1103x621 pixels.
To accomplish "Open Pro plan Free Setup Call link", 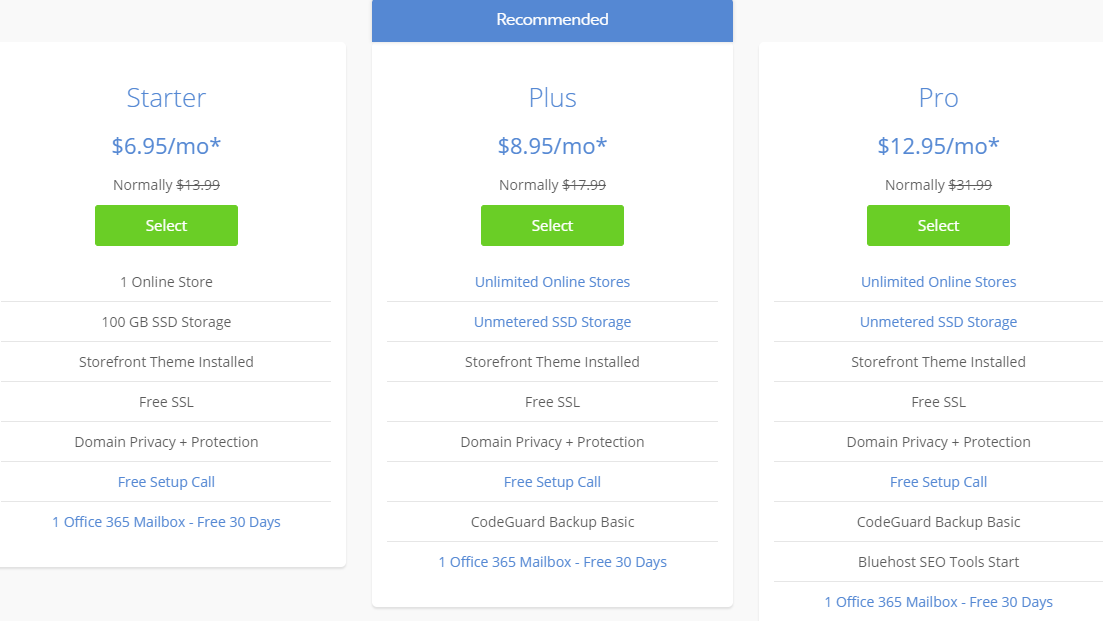I will [x=938, y=482].
